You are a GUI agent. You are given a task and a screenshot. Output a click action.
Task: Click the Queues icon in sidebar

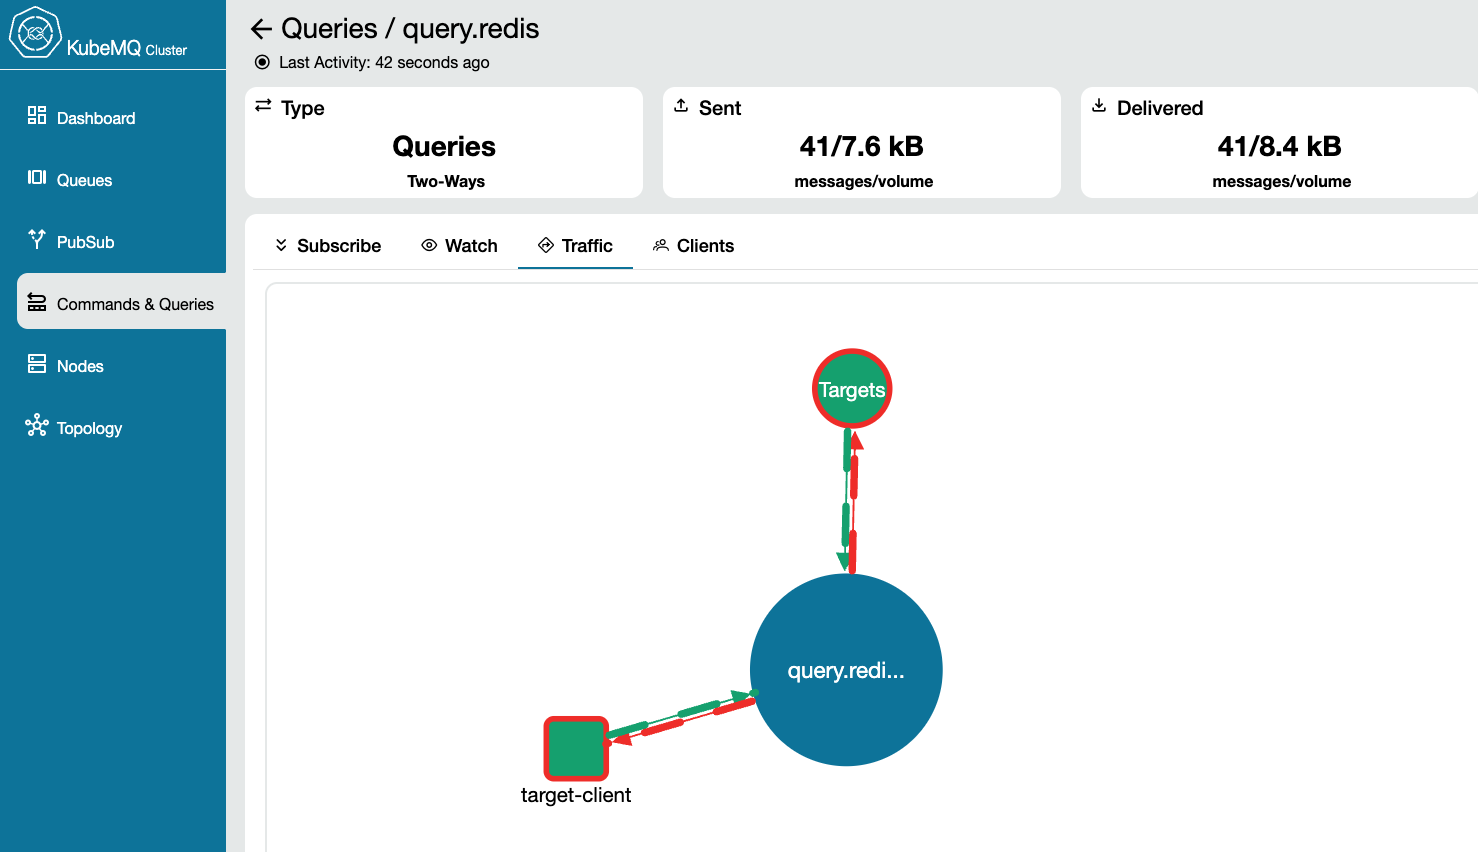tap(37, 178)
